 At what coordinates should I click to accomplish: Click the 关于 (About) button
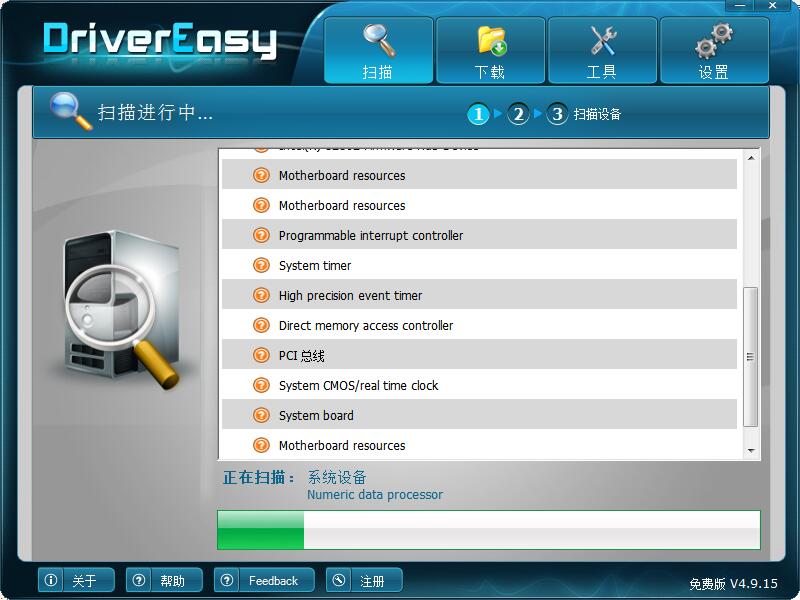[x=76, y=580]
